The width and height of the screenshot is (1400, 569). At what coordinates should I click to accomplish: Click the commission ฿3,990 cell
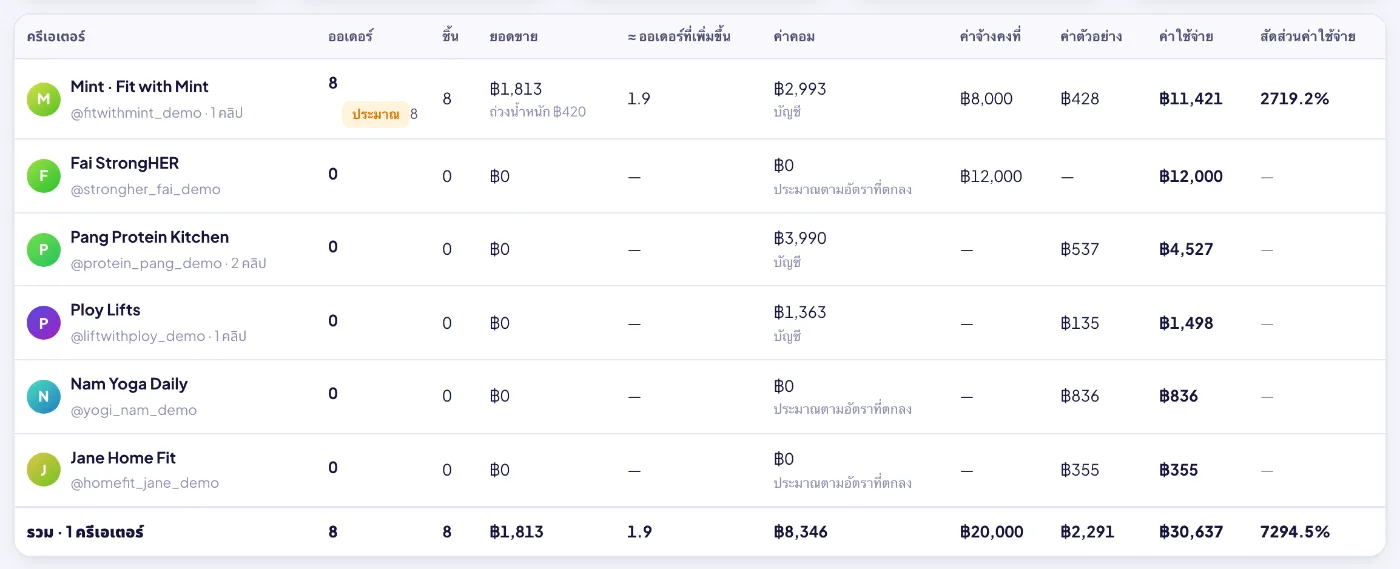click(800, 238)
